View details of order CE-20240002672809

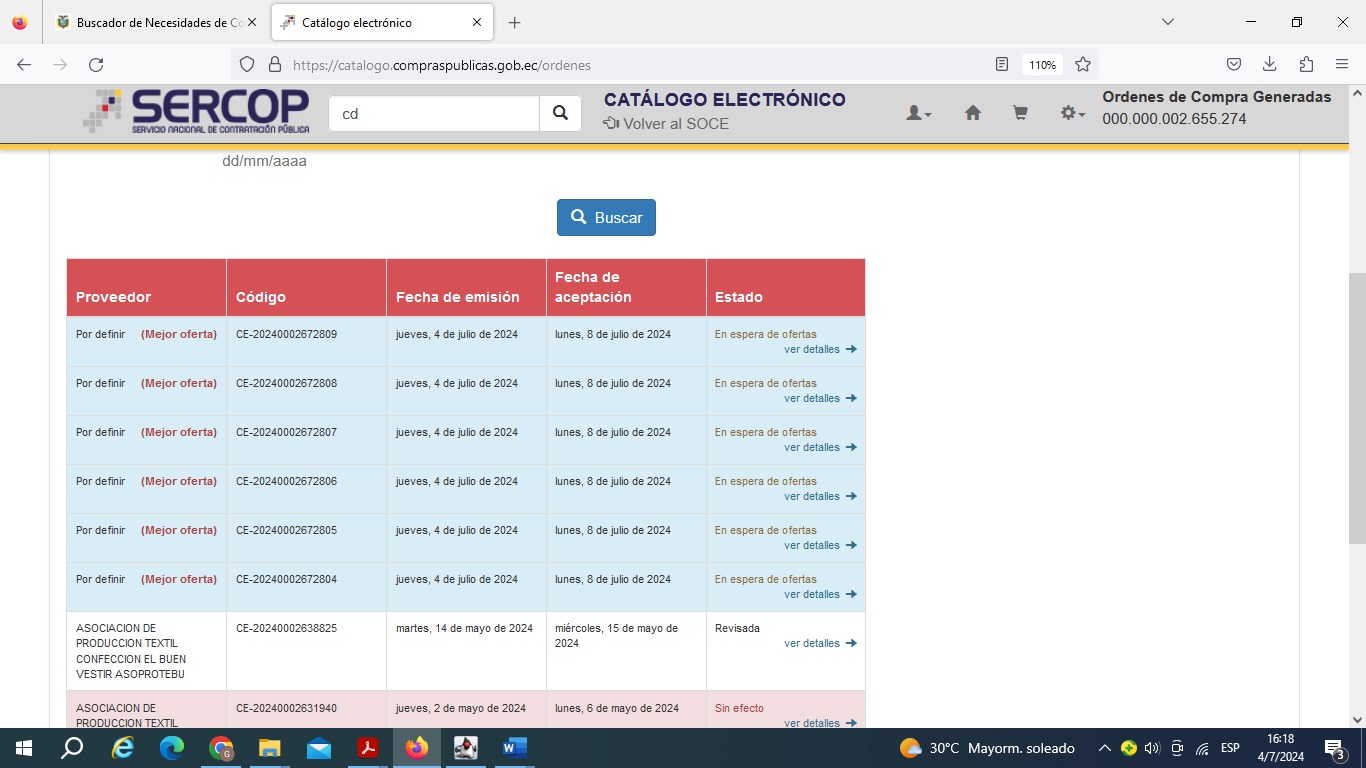(819, 350)
